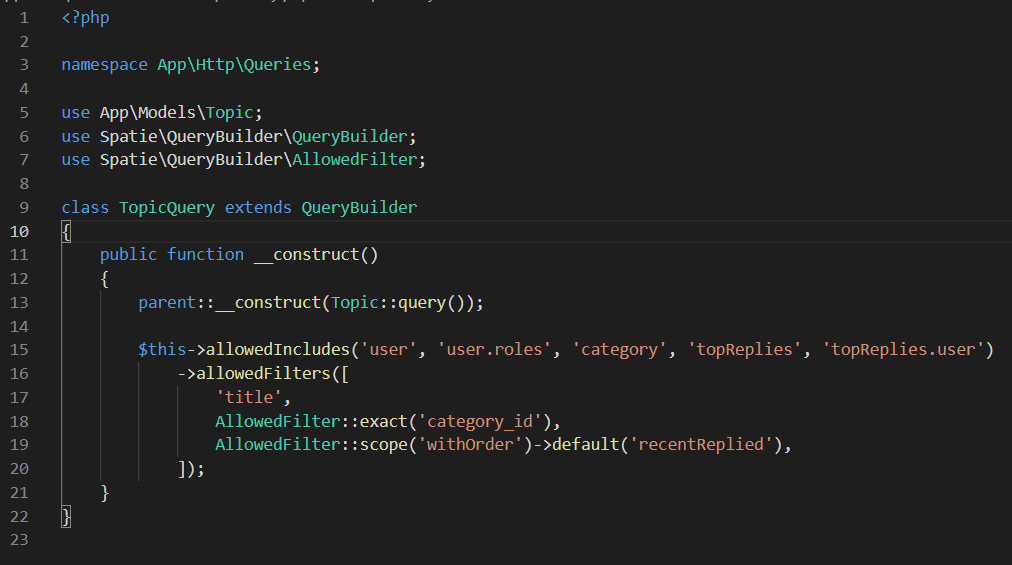Screen dimensions: 1012x565
Task: Click class name 'TopicQuery'
Action: tap(167, 207)
